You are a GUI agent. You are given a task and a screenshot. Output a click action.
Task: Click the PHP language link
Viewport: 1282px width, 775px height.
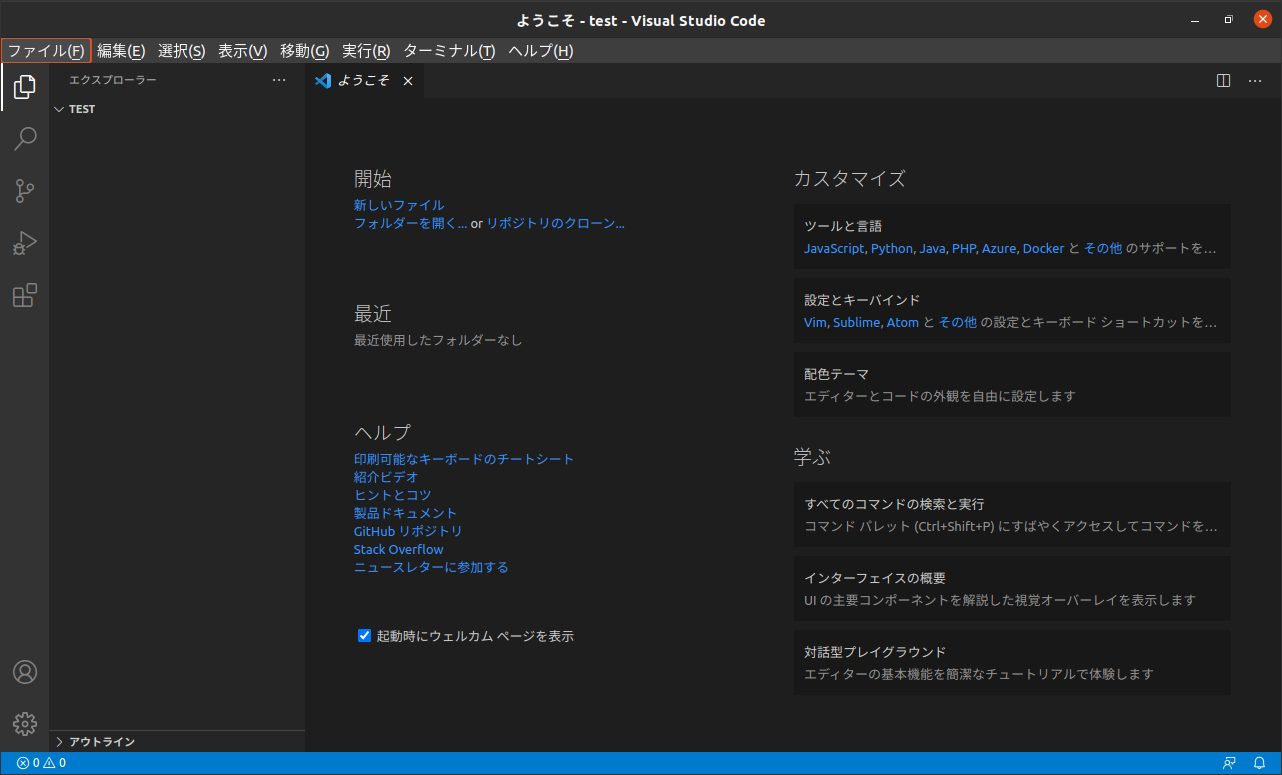(x=964, y=248)
